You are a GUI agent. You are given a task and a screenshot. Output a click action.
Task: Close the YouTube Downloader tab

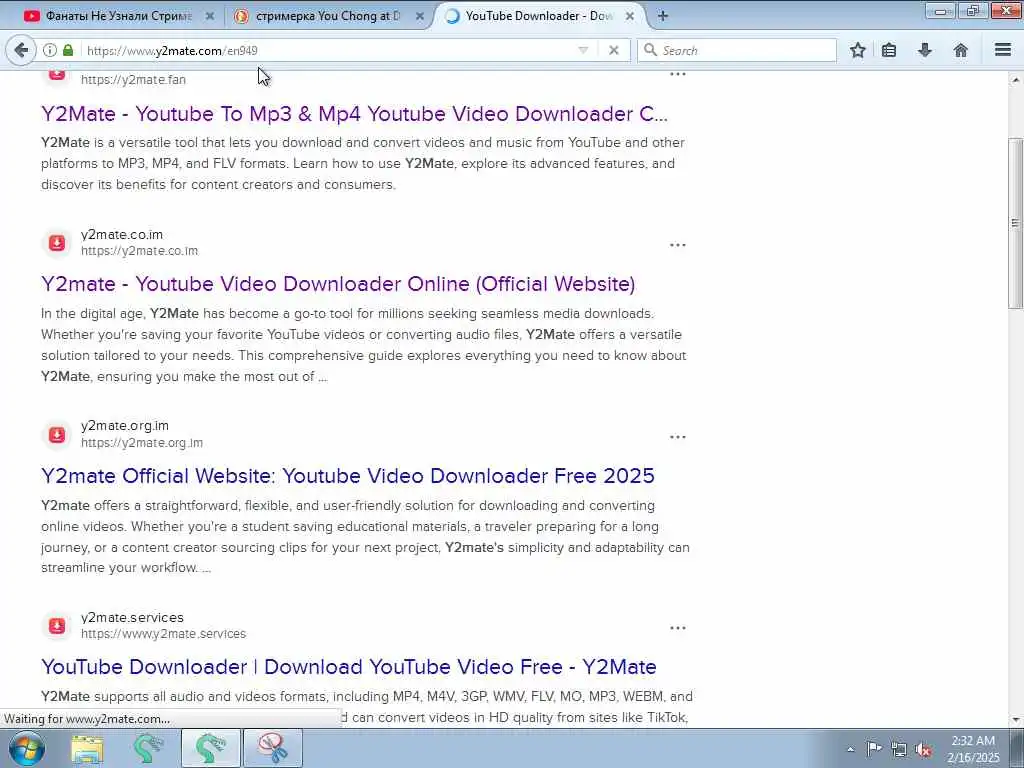coord(630,16)
